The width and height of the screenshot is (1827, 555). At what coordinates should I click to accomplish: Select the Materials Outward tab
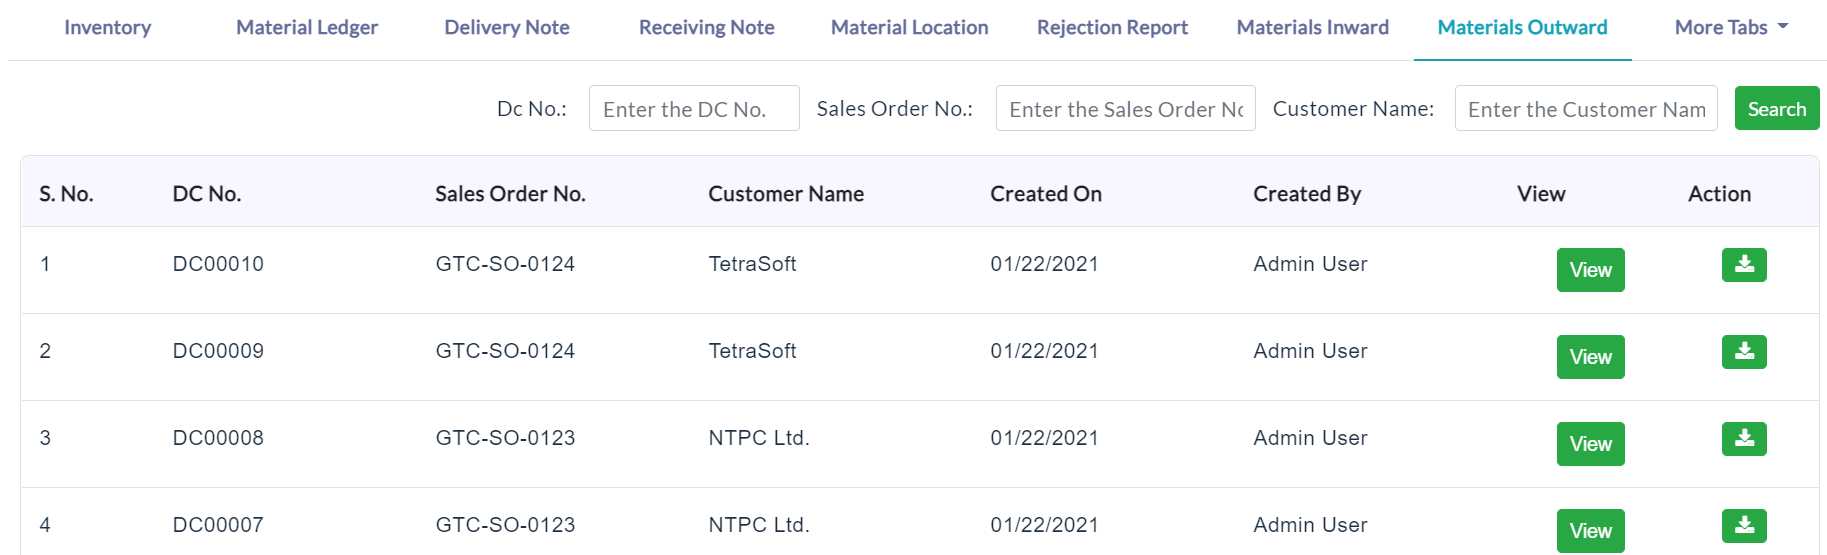click(x=1522, y=28)
